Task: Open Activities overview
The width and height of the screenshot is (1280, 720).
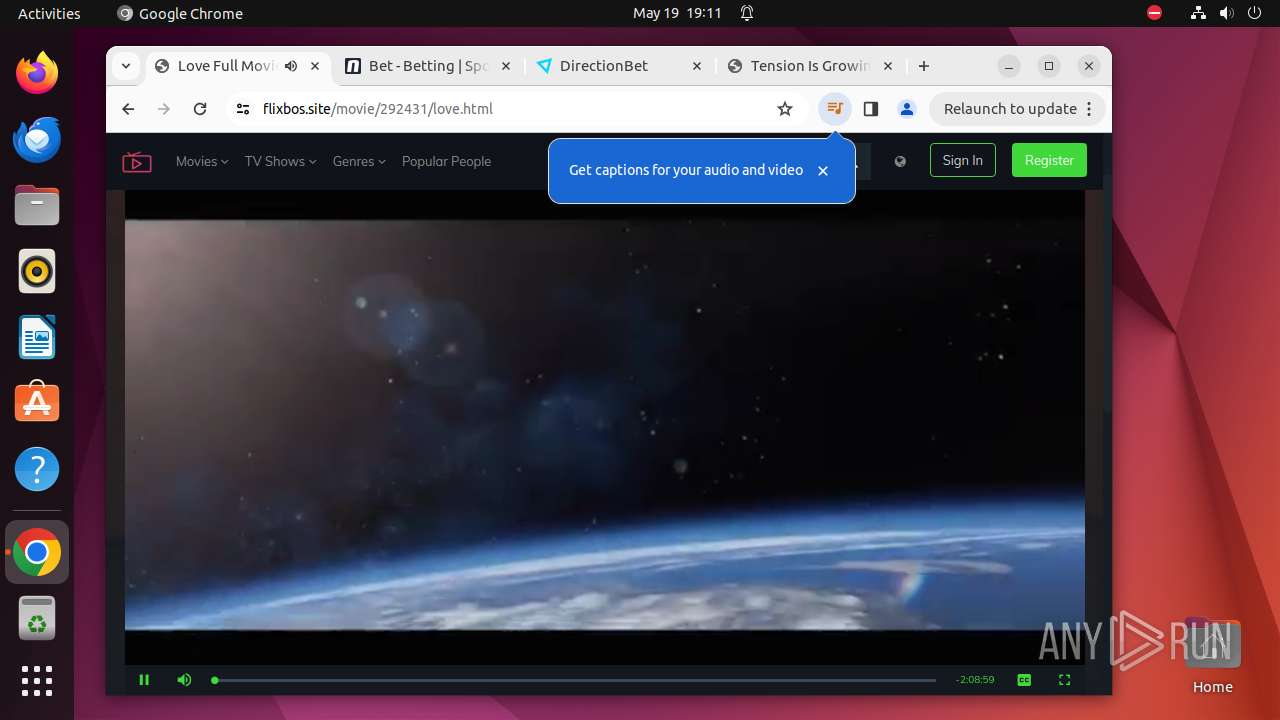Action: pos(49,13)
